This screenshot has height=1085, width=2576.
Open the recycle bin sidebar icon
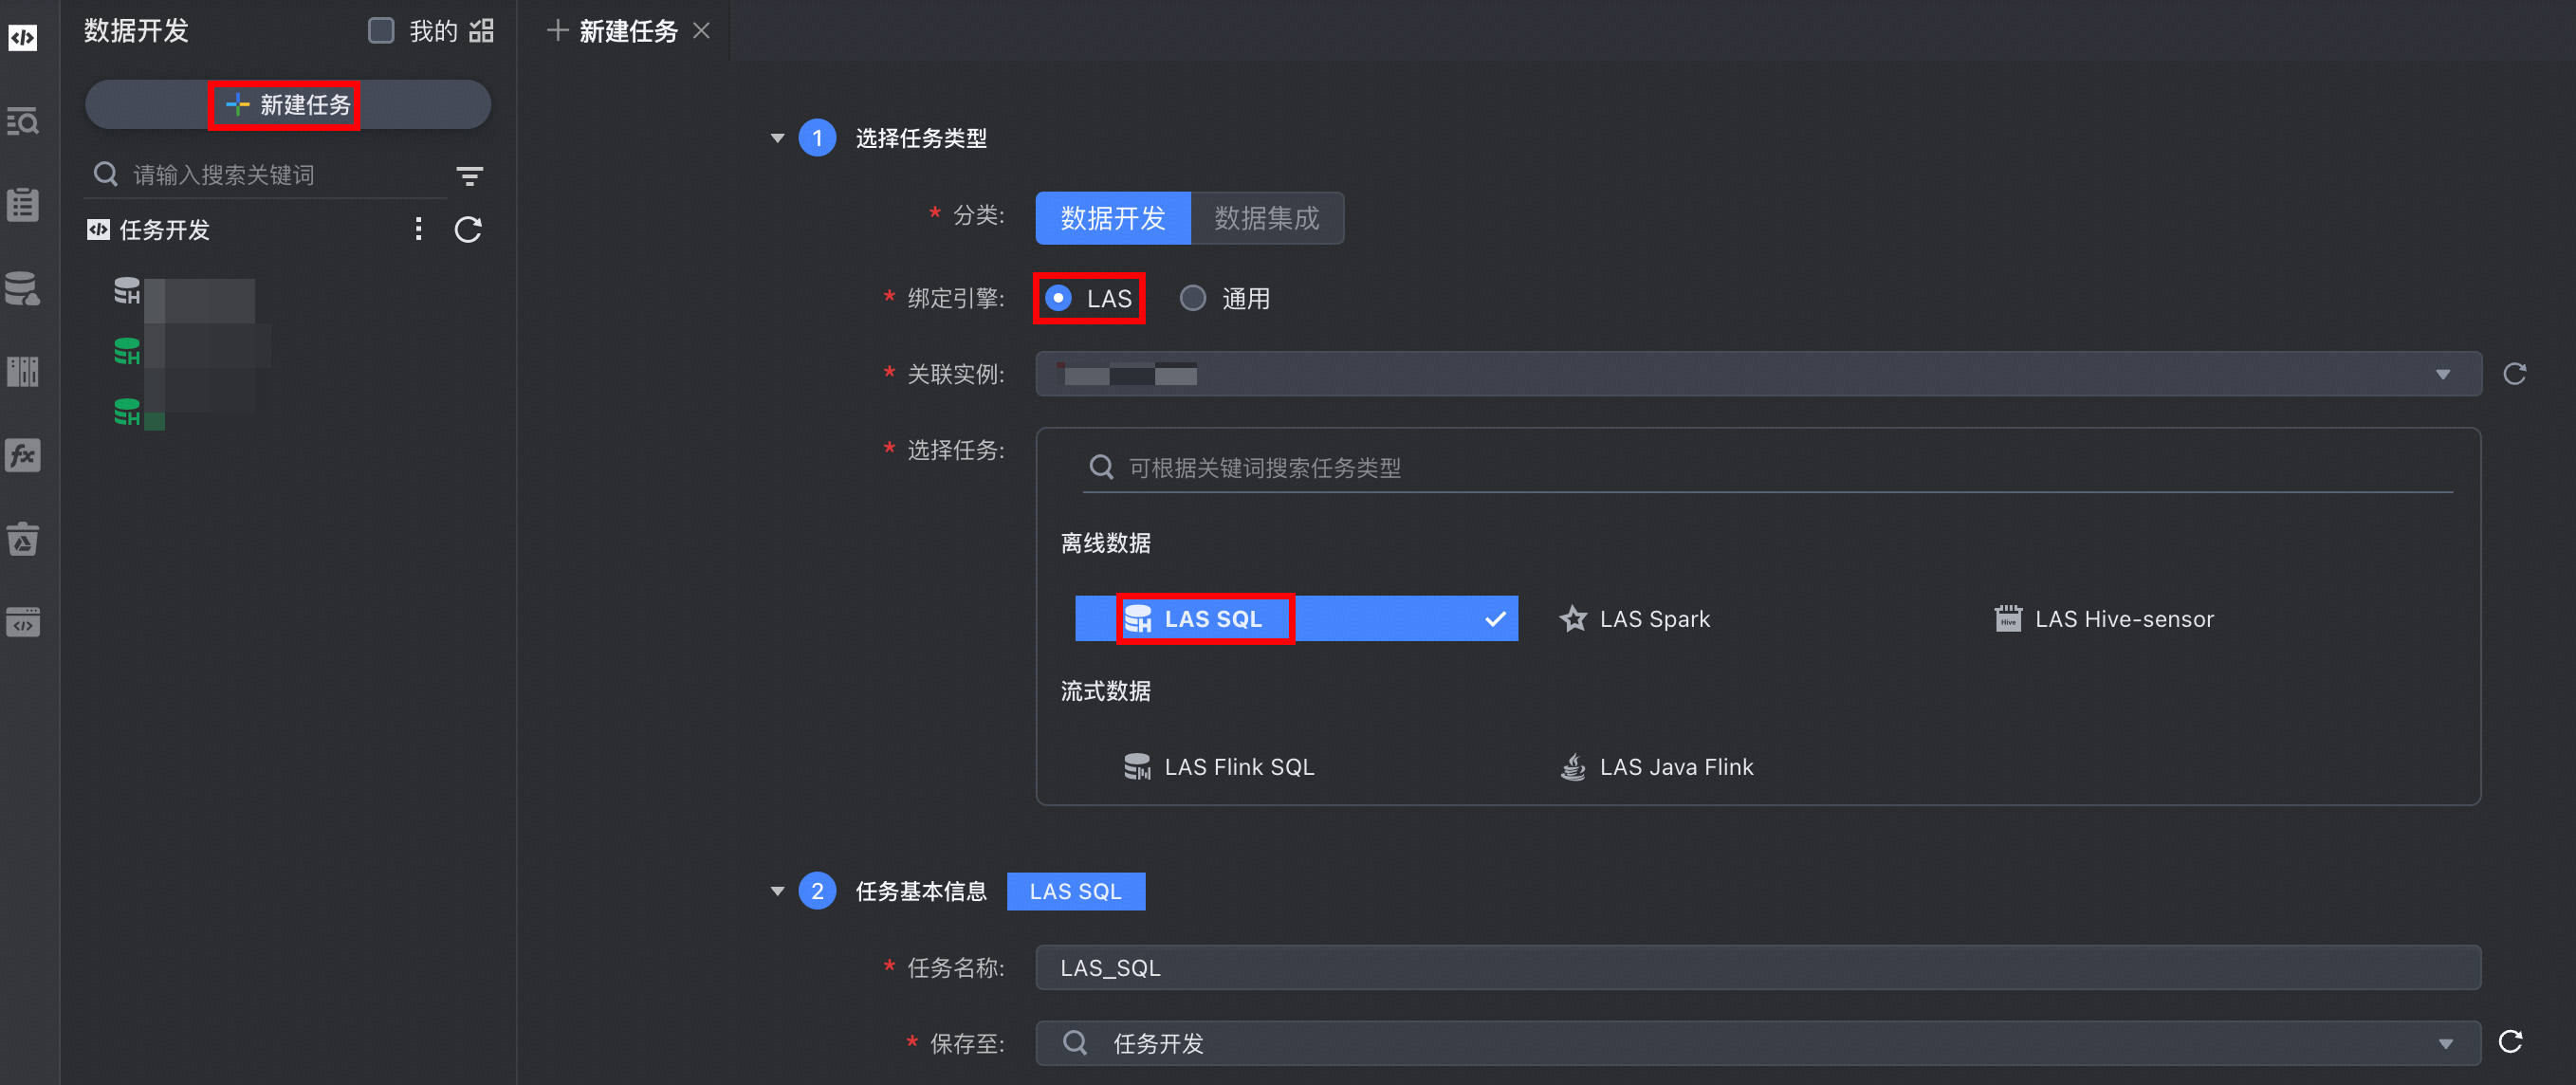(x=23, y=540)
